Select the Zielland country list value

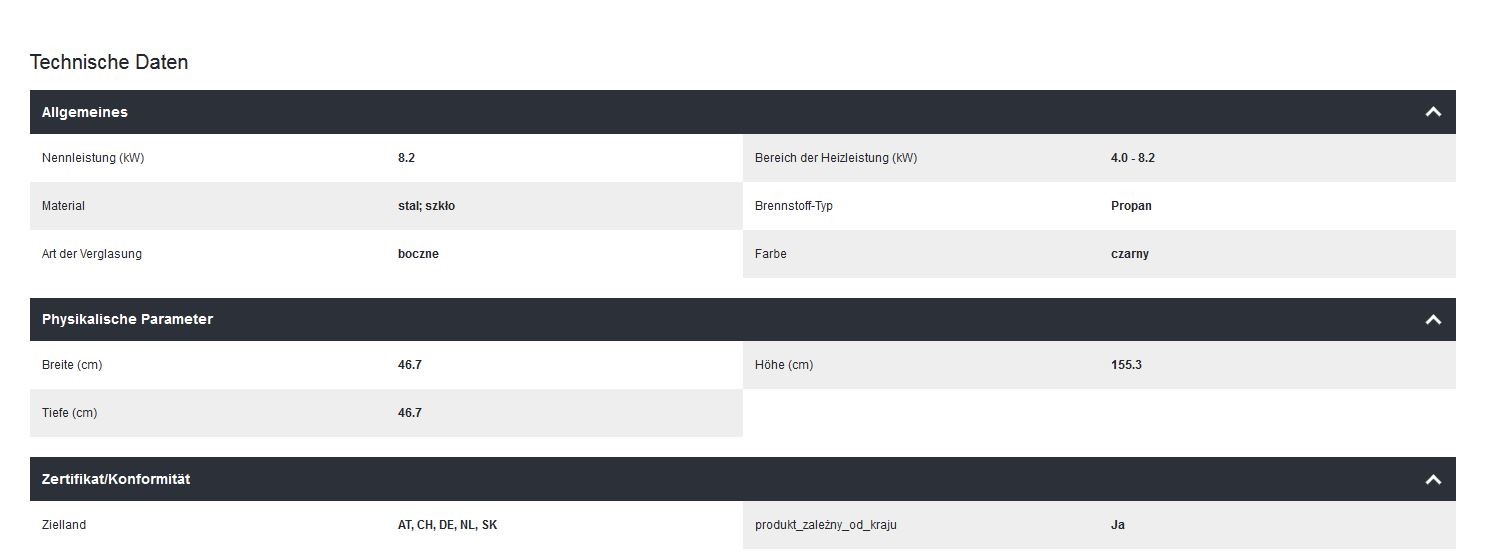tap(447, 525)
